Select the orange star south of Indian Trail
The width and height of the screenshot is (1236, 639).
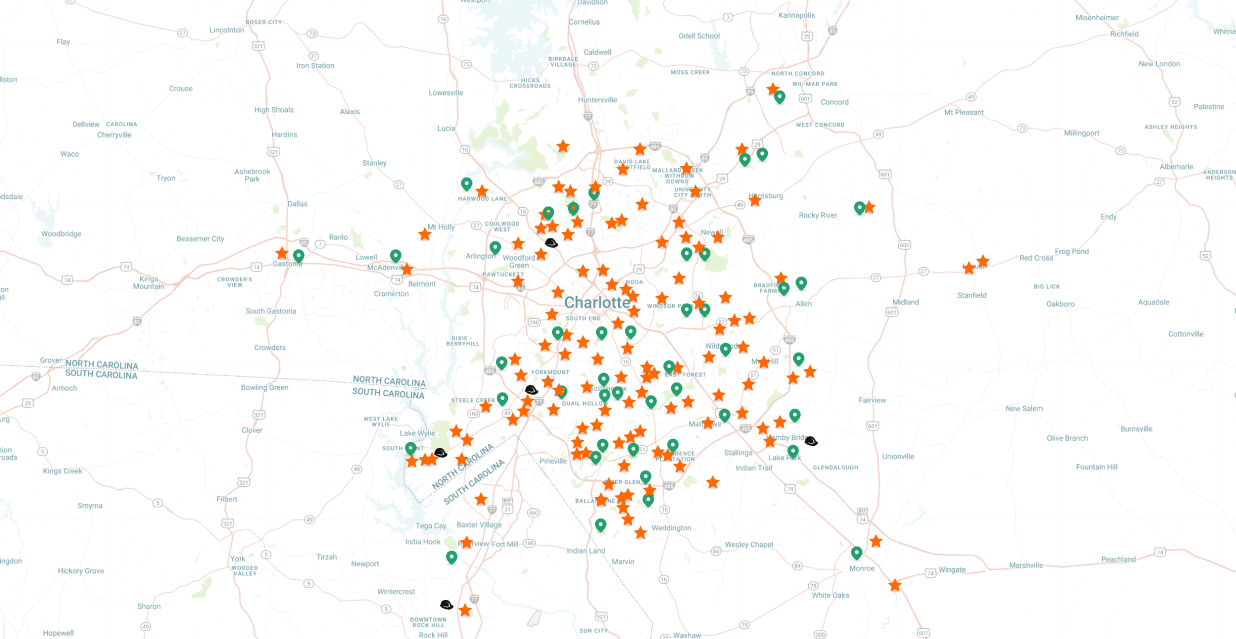click(x=712, y=482)
